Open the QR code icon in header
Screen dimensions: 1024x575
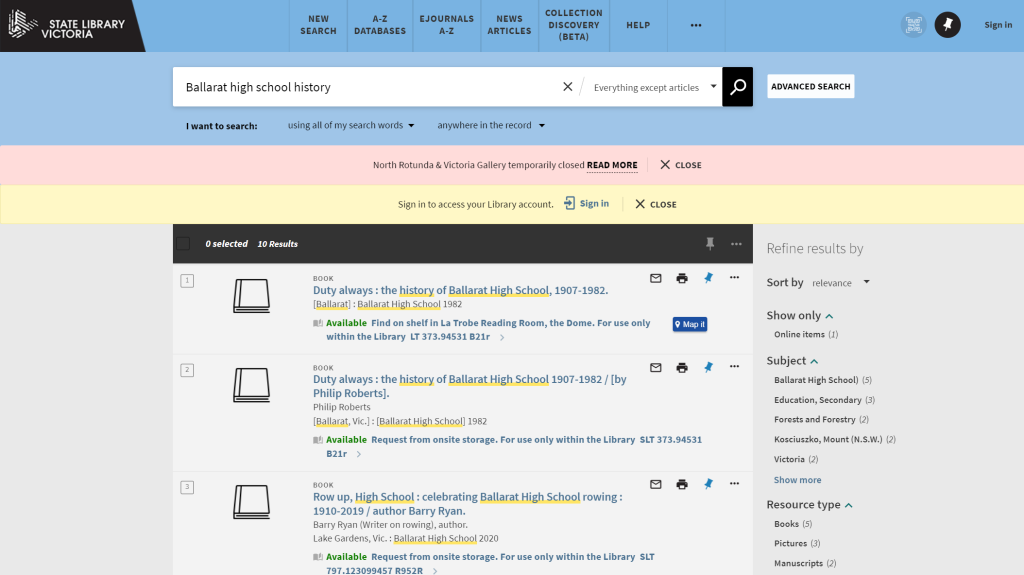click(x=912, y=25)
